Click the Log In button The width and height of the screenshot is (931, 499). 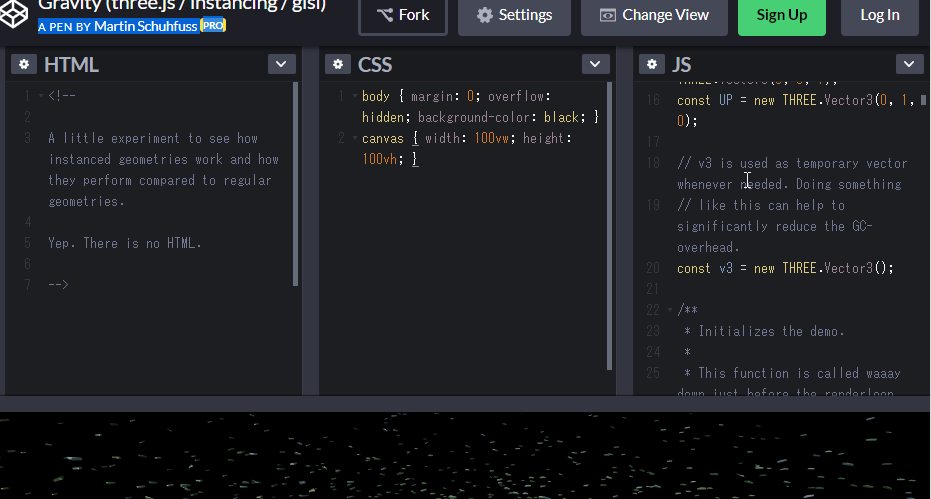click(x=879, y=15)
